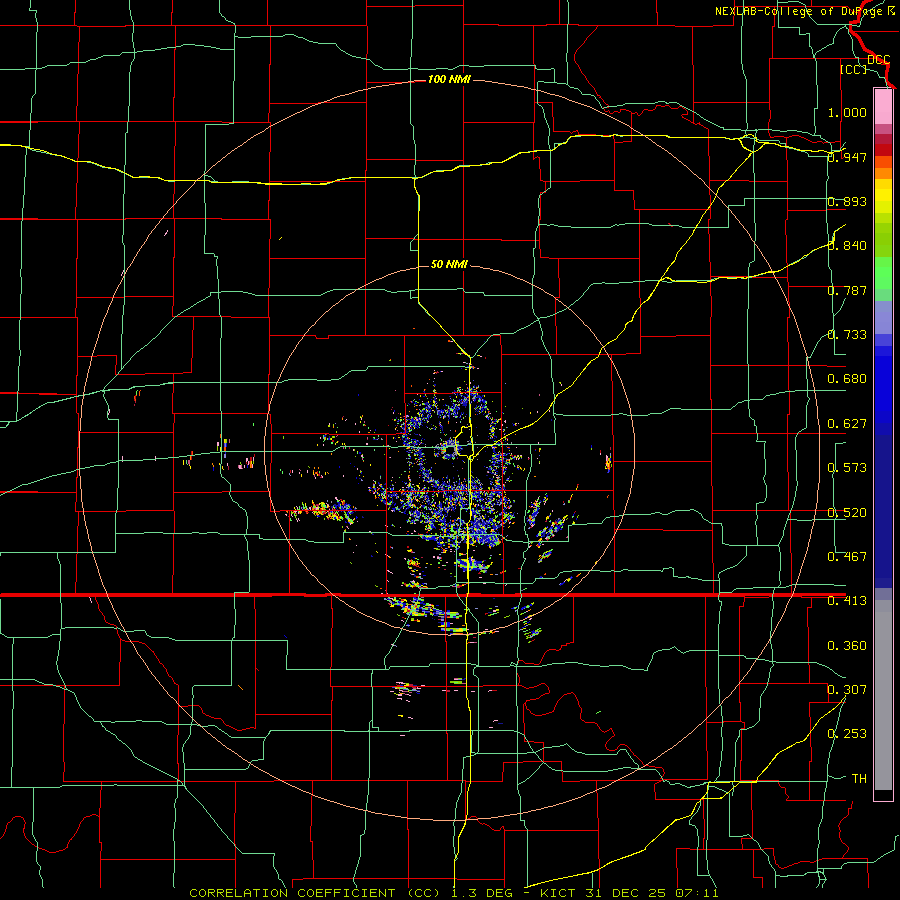
Task: Select the 1.000 legend value
Action: point(847,112)
